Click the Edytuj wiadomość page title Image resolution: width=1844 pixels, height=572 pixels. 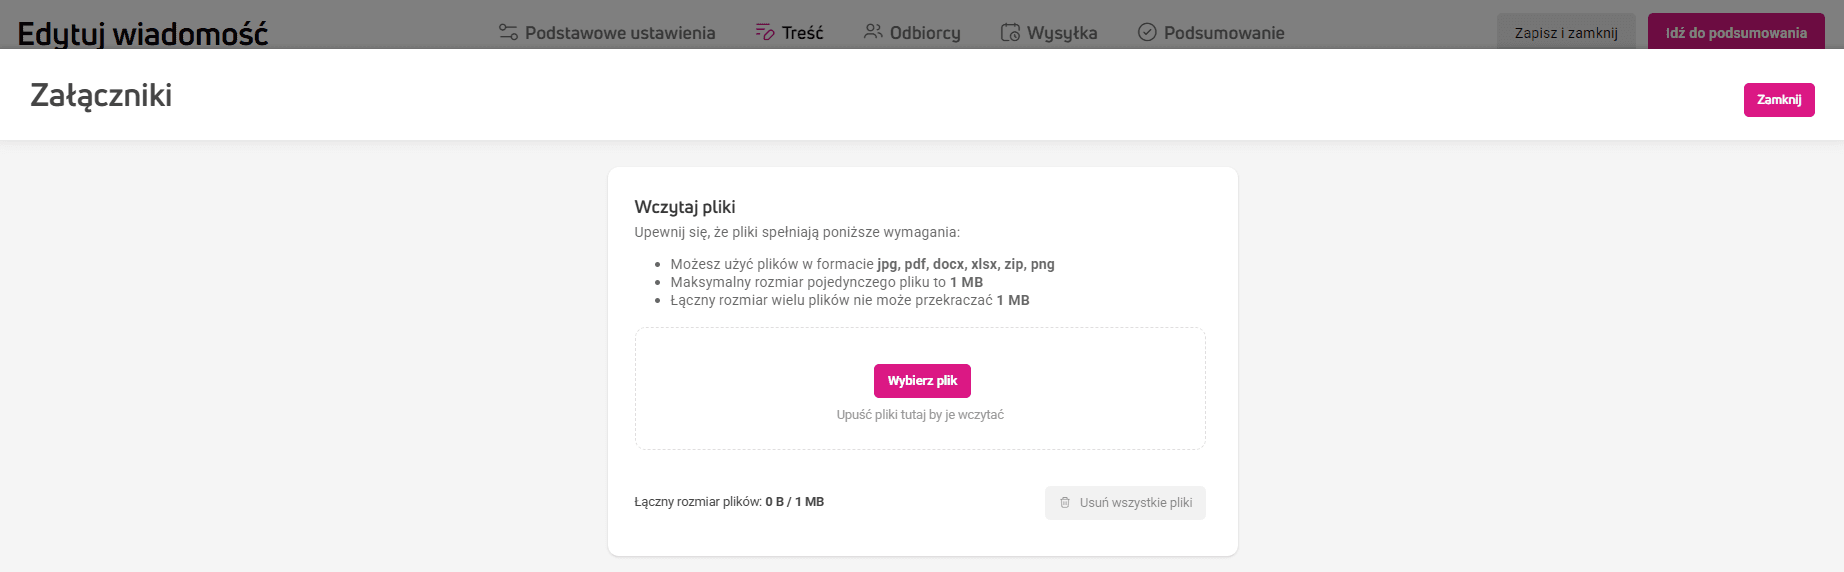[x=143, y=33]
